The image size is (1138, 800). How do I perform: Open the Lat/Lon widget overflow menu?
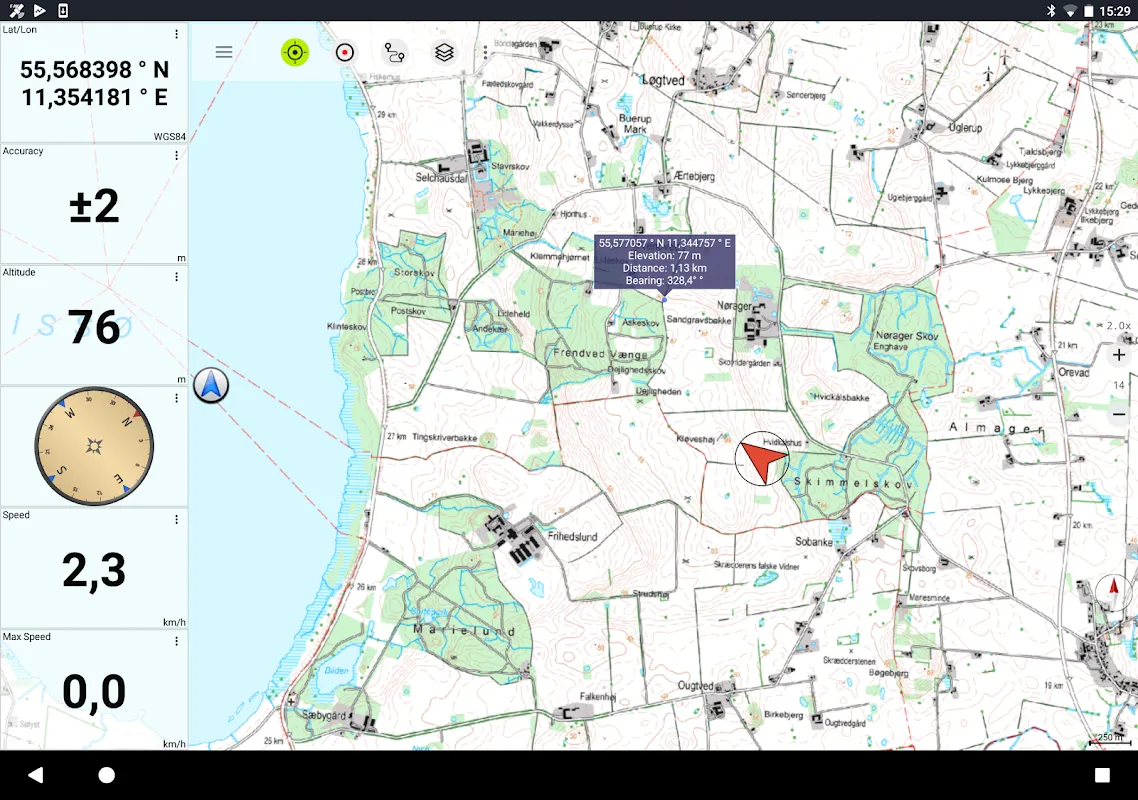177,35
